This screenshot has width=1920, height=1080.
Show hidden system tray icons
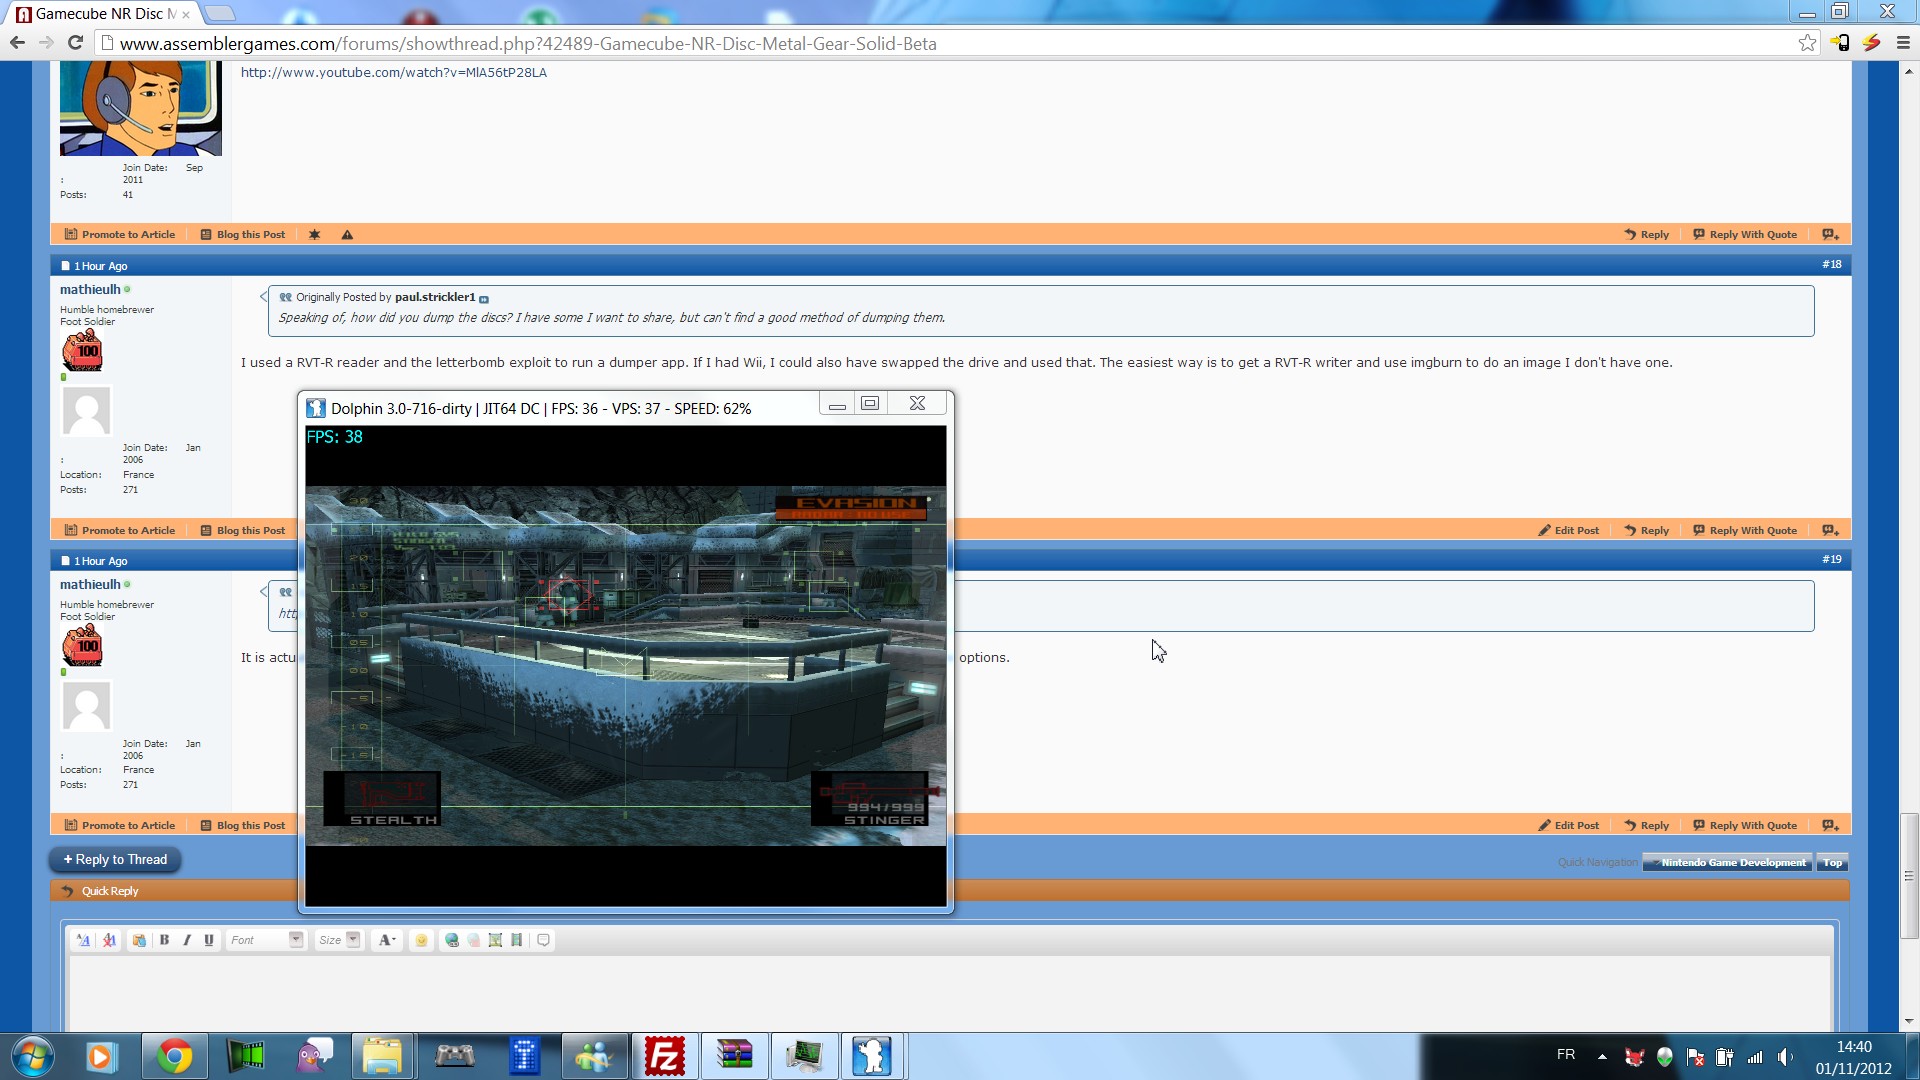pos(1602,1056)
